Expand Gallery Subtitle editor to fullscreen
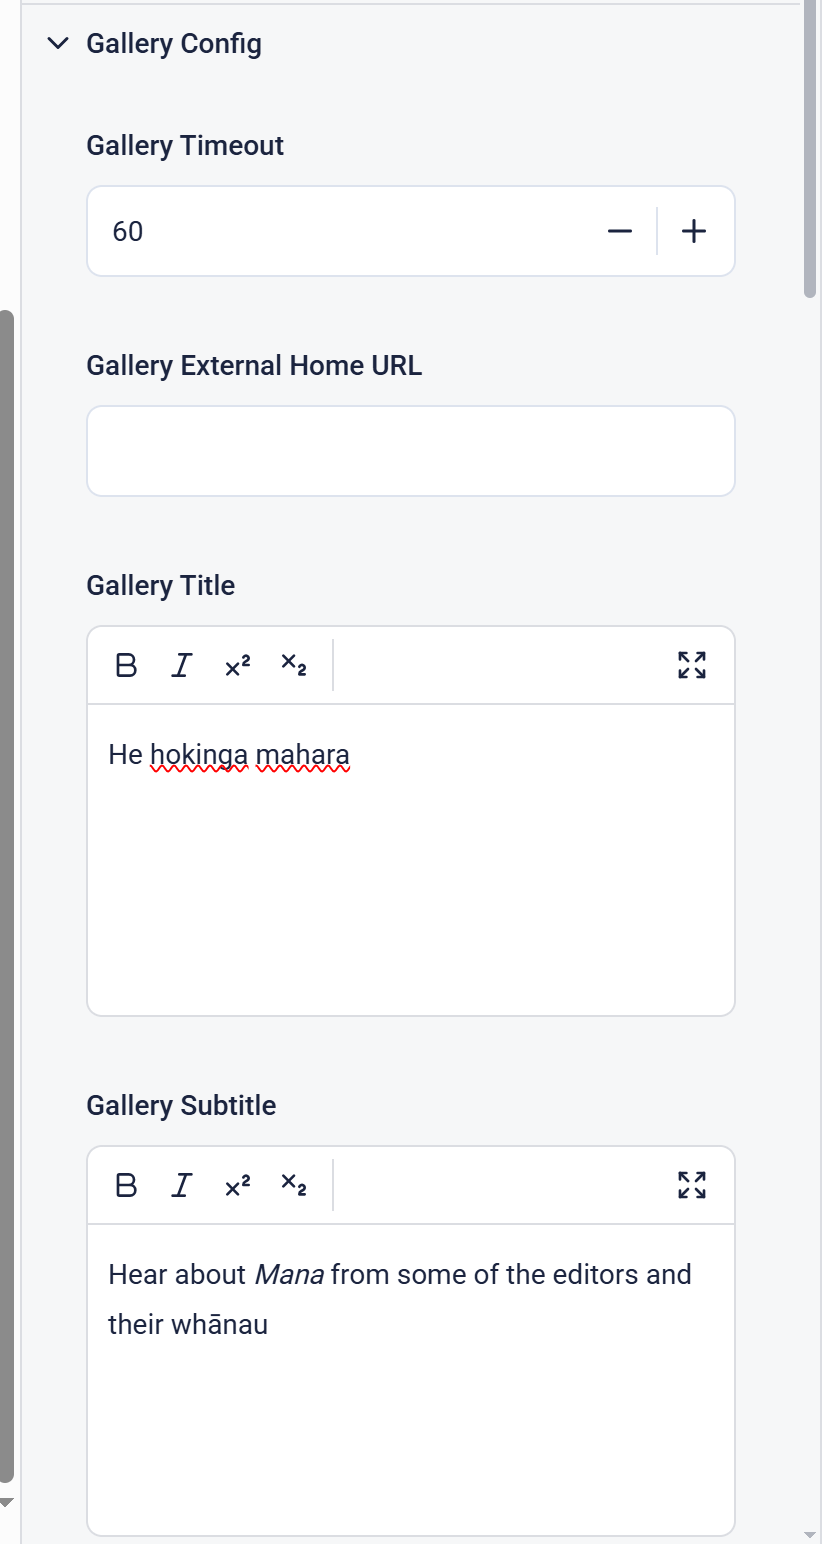This screenshot has height=1544, width=828. tap(692, 1185)
